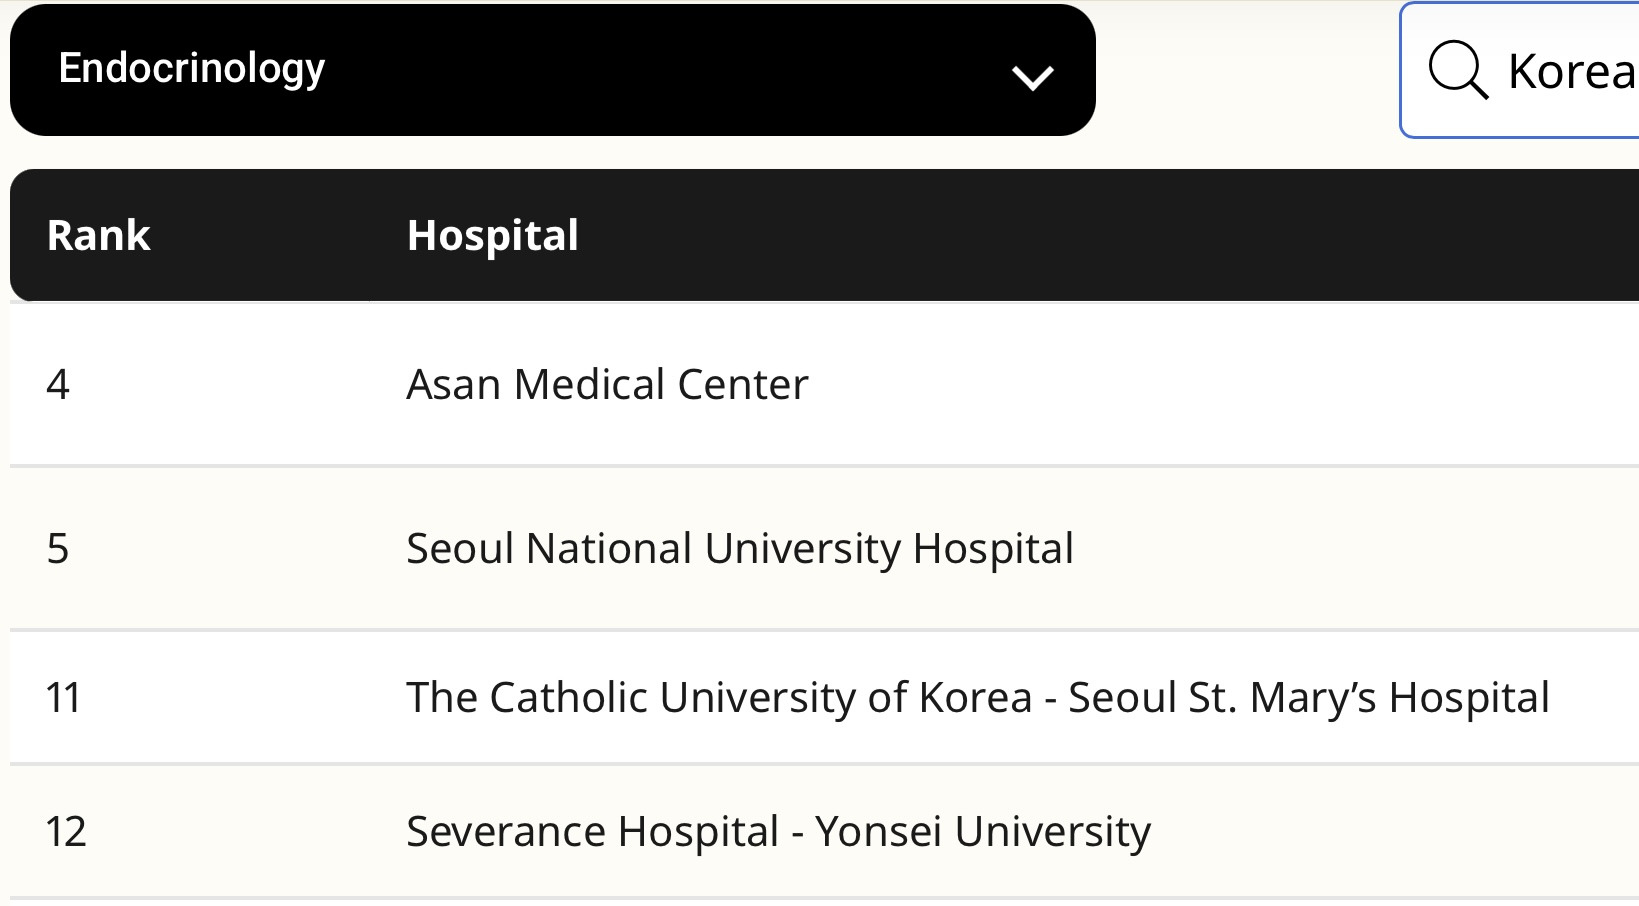The height and width of the screenshot is (906, 1639).
Task: Click rank number 12 in the table
Action: [x=66, y=832]
